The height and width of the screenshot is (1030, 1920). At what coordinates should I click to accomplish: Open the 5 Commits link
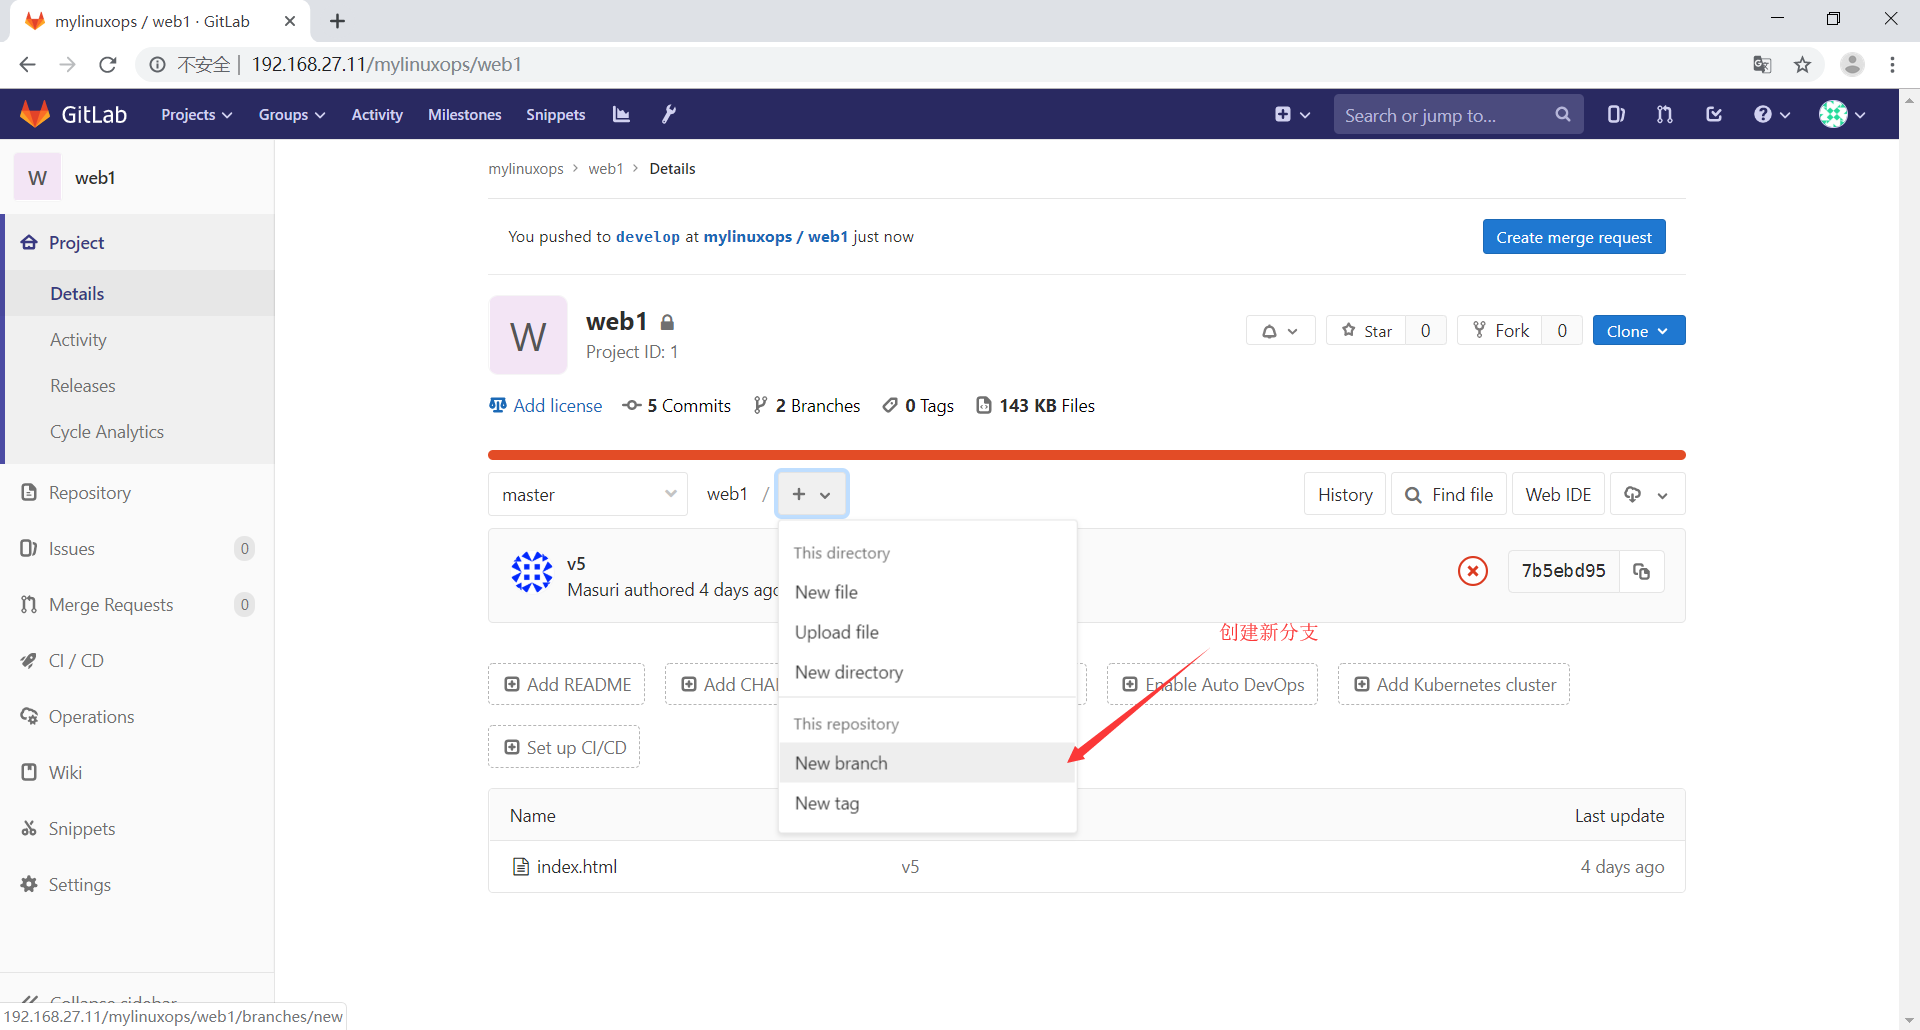point(677,405)
